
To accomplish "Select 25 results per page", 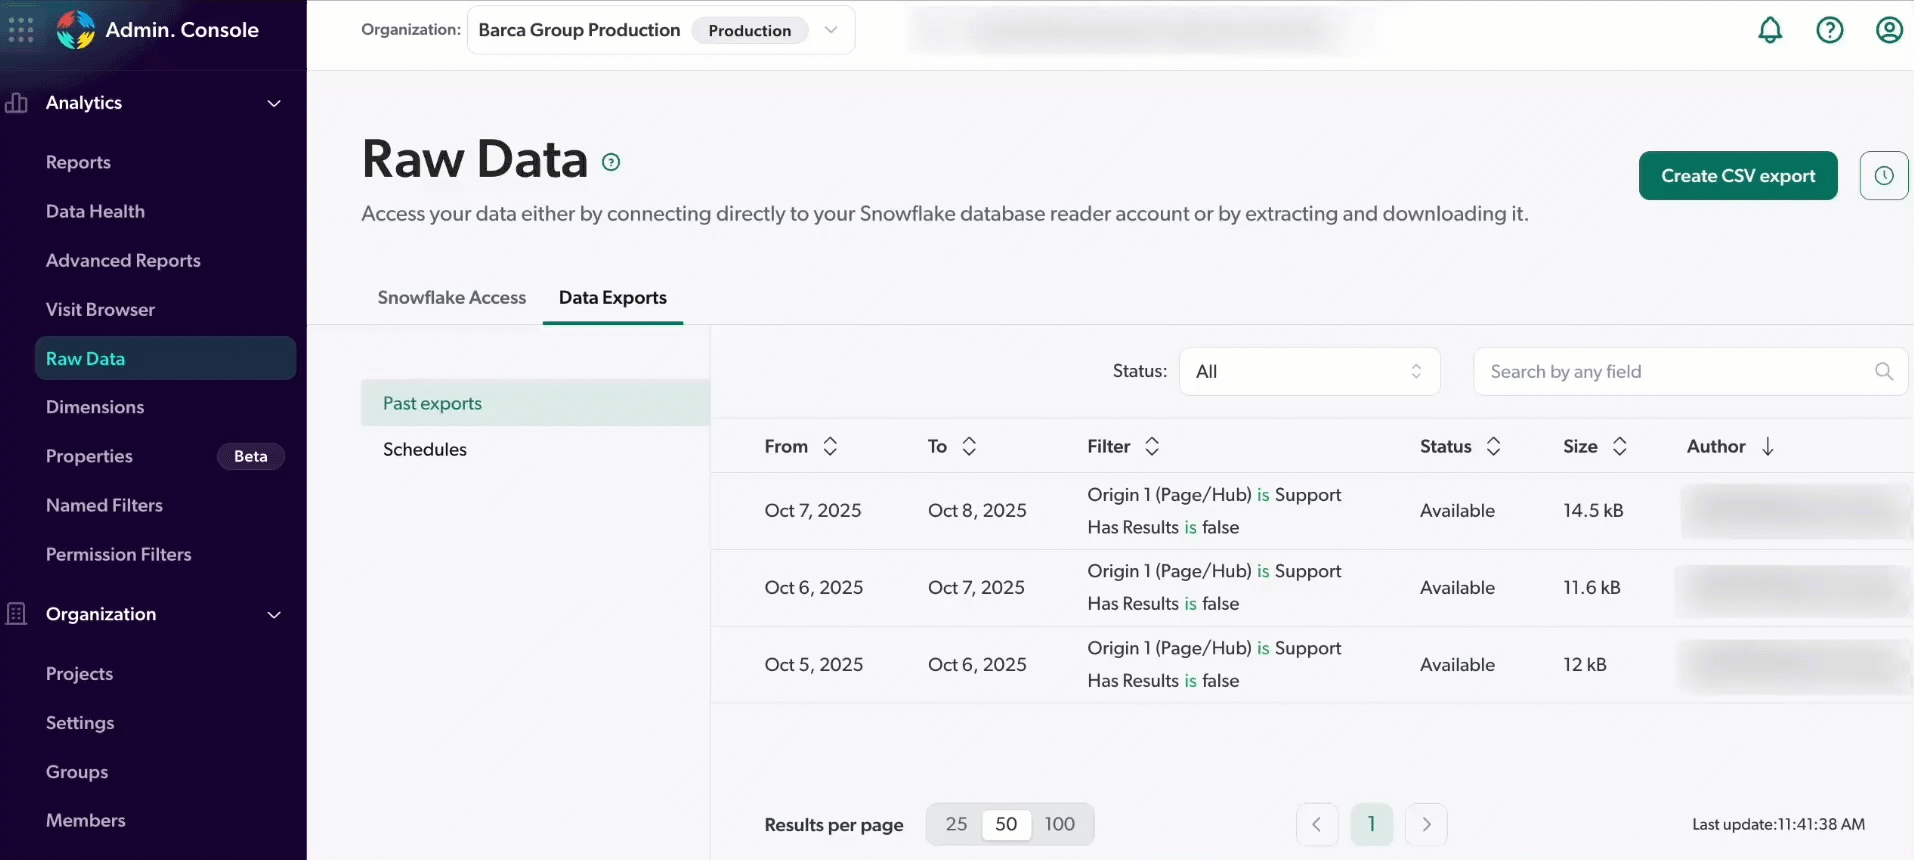I will [956, 824].
